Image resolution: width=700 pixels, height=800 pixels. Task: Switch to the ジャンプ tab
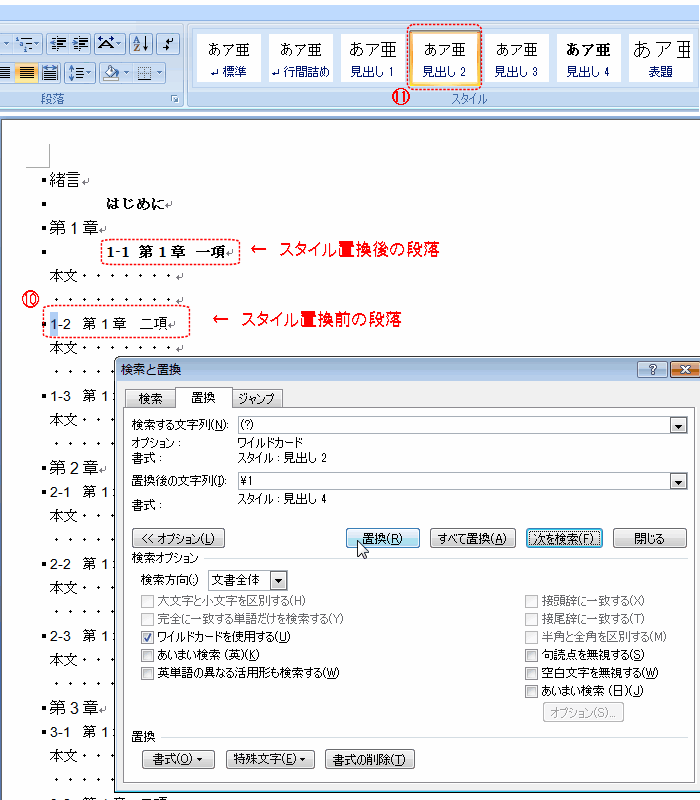pyautogui.click(x=255, y=398)
